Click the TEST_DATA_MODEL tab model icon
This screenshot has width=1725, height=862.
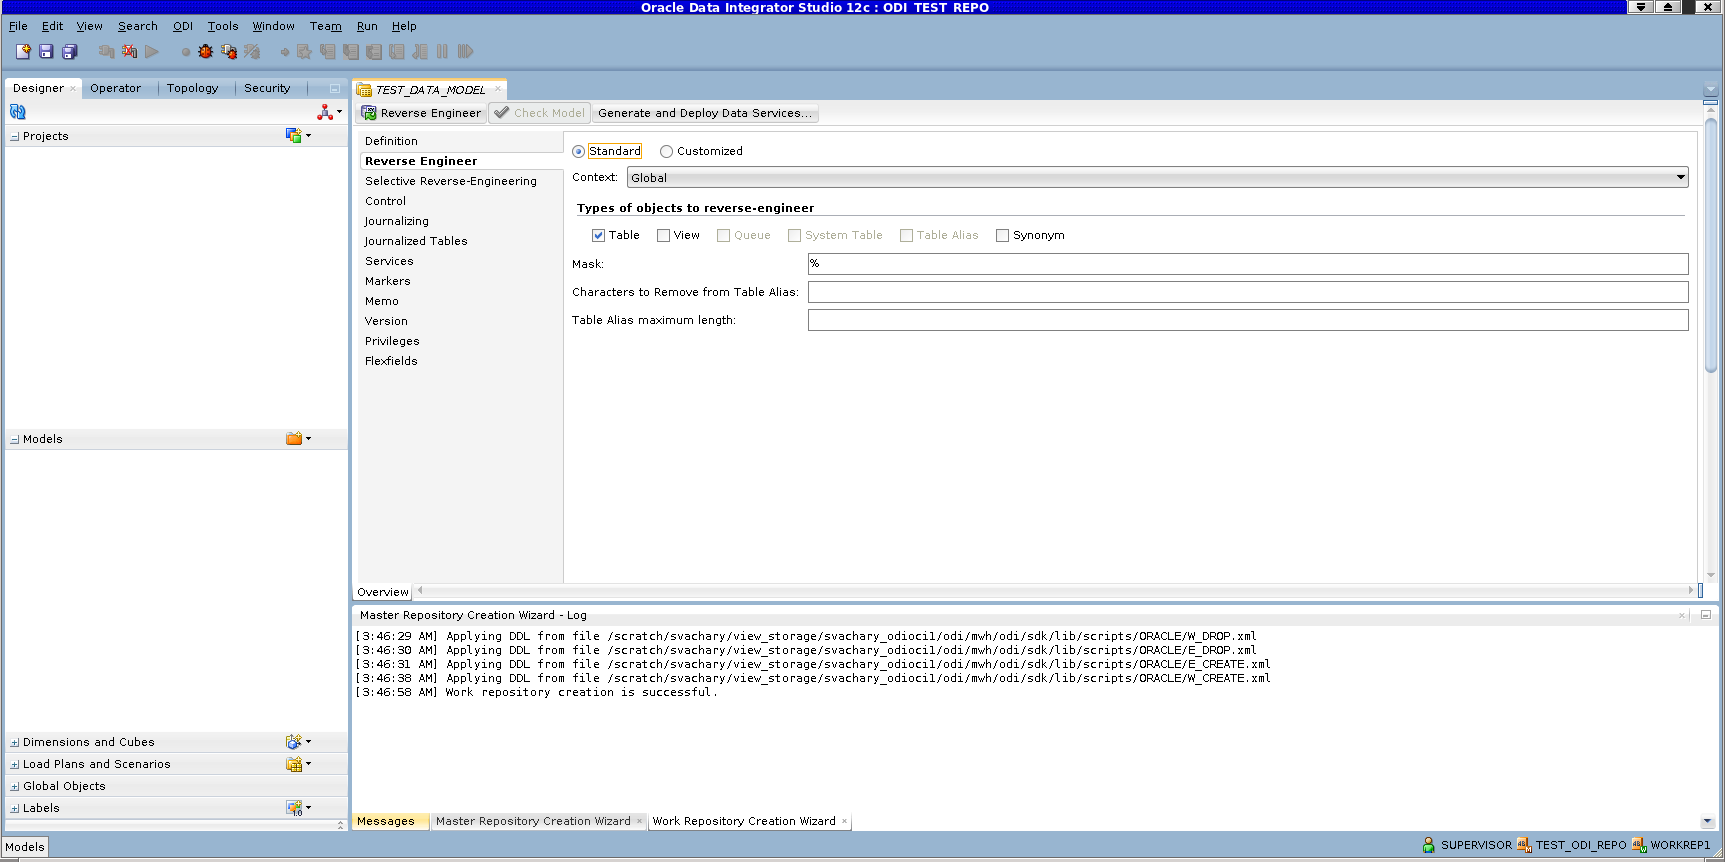pos(364,90)
